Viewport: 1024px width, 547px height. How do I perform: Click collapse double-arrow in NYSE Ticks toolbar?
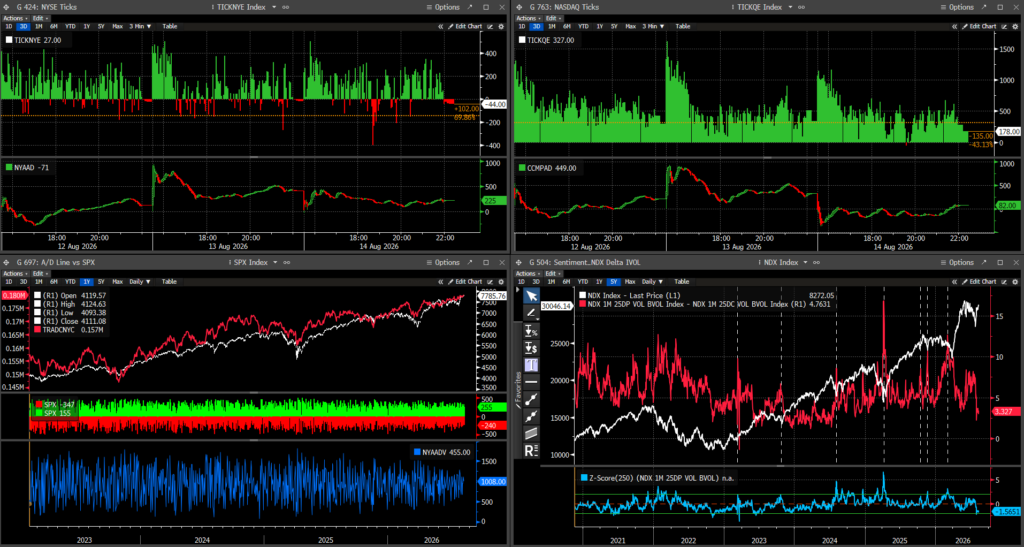coord(441,27)
